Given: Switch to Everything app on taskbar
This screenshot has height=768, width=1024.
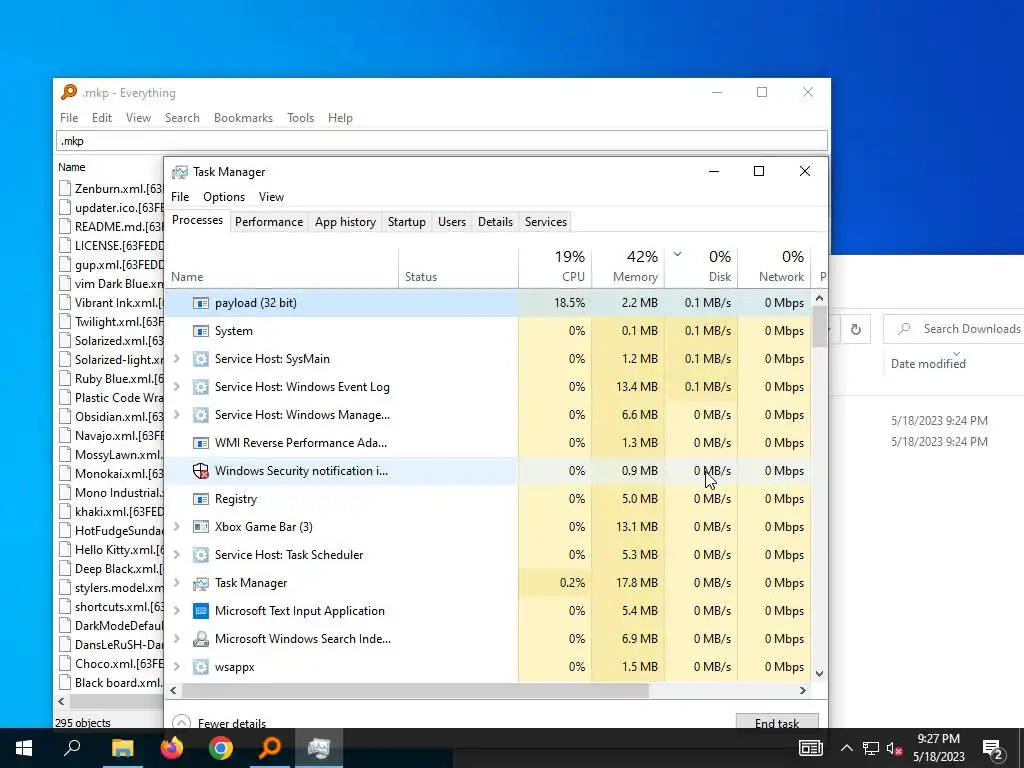Looking at the screenshot, I should coord(270,748).
